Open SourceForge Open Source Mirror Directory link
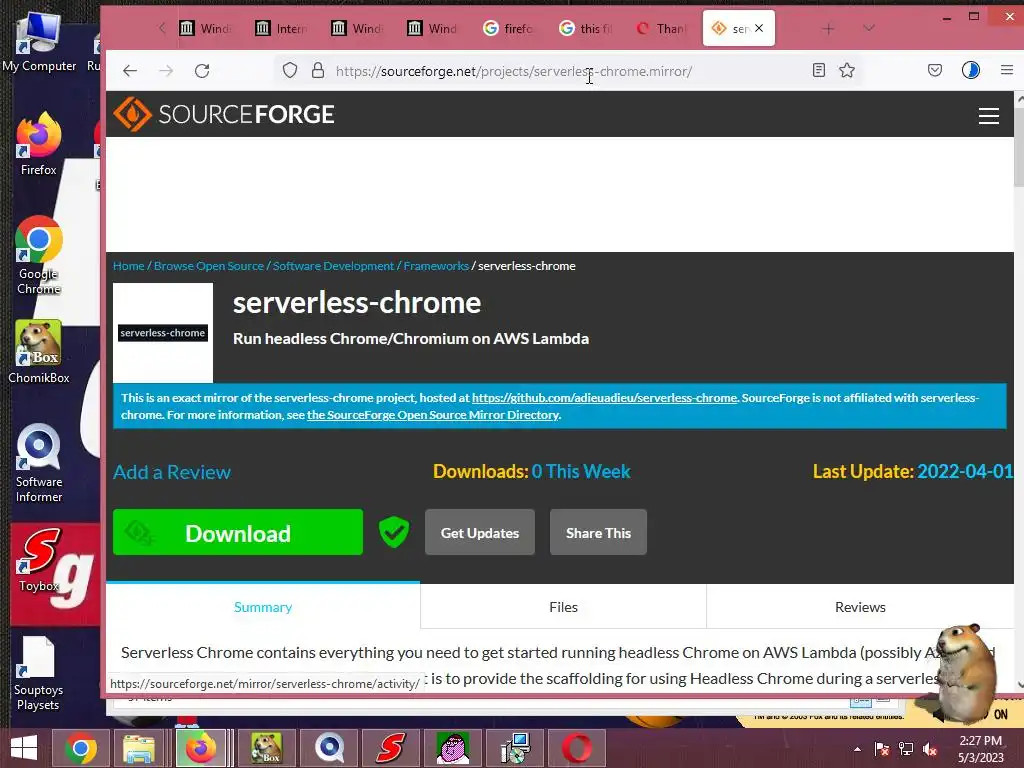 tap(433, 415)
